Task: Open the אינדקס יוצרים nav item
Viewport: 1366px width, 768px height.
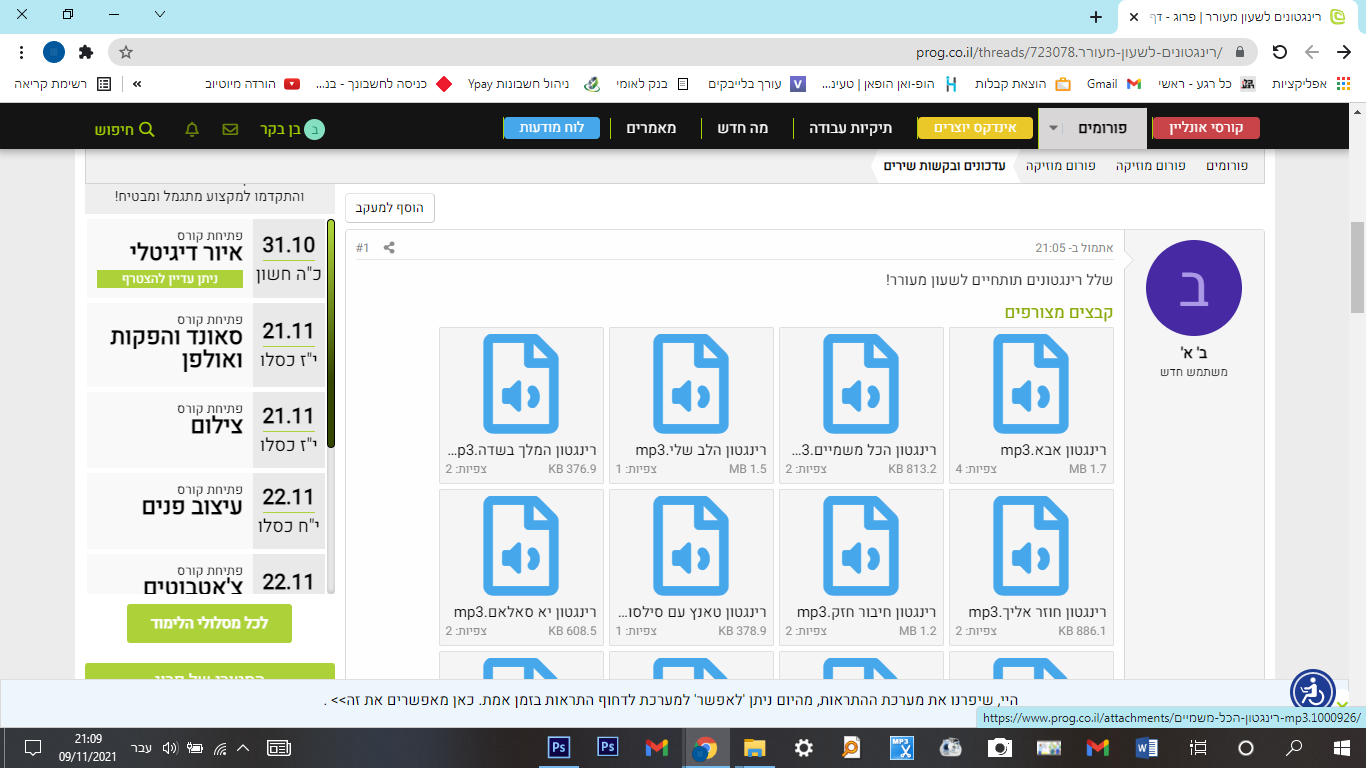Action: [x=975, y=128]
